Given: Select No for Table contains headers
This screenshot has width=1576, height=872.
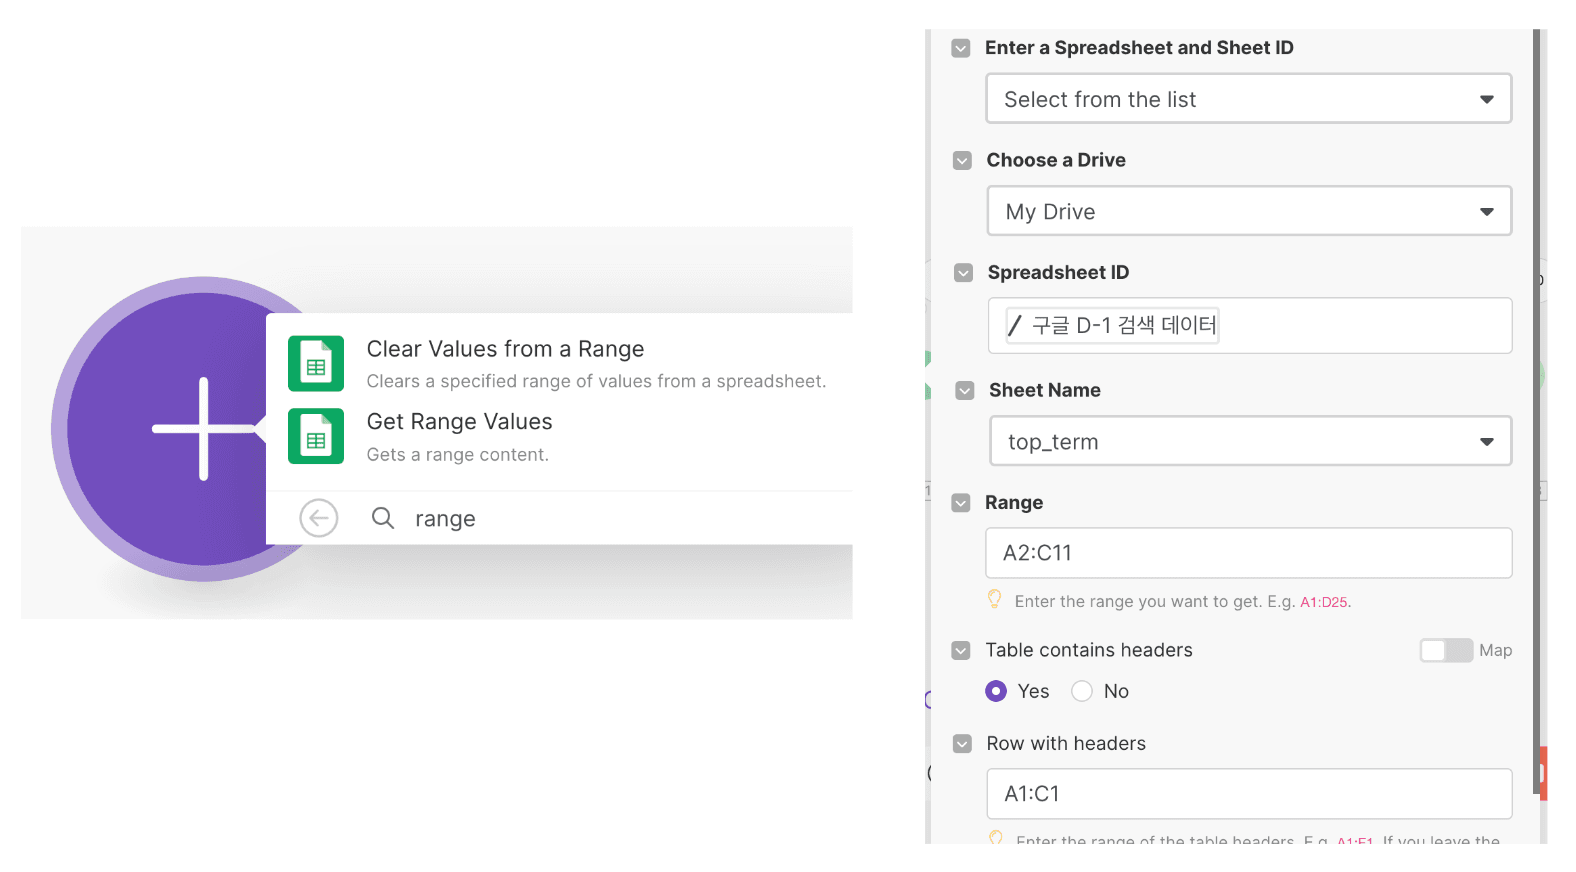Looking at the screenshot, I should point(1082,691).
